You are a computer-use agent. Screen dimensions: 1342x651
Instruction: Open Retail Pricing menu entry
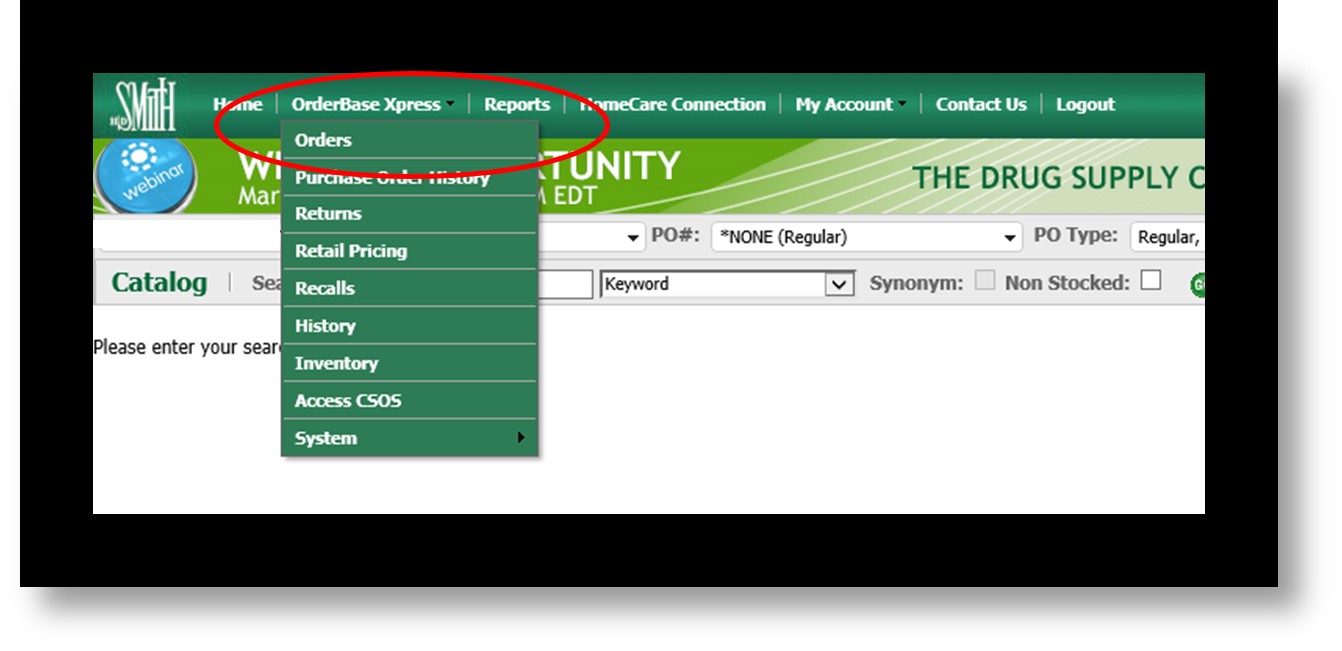pos(410,251)
